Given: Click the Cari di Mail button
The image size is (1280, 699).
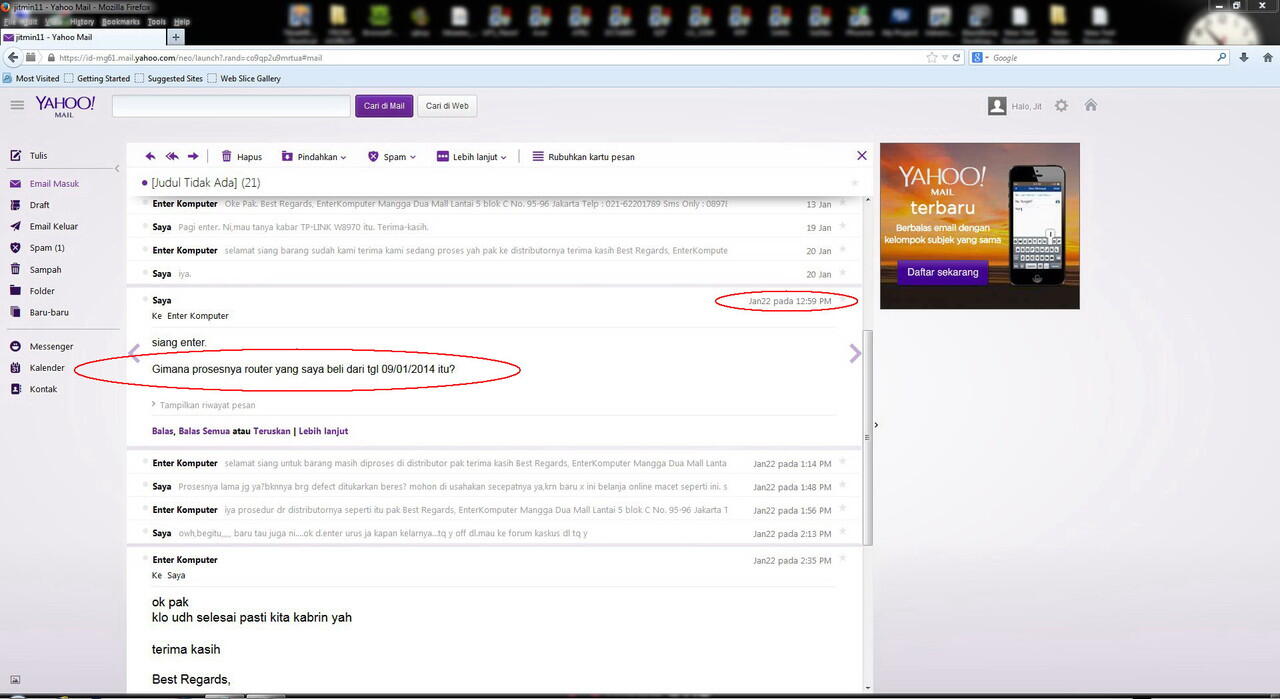Looking at the screenshot, I should tap(384, 106).
